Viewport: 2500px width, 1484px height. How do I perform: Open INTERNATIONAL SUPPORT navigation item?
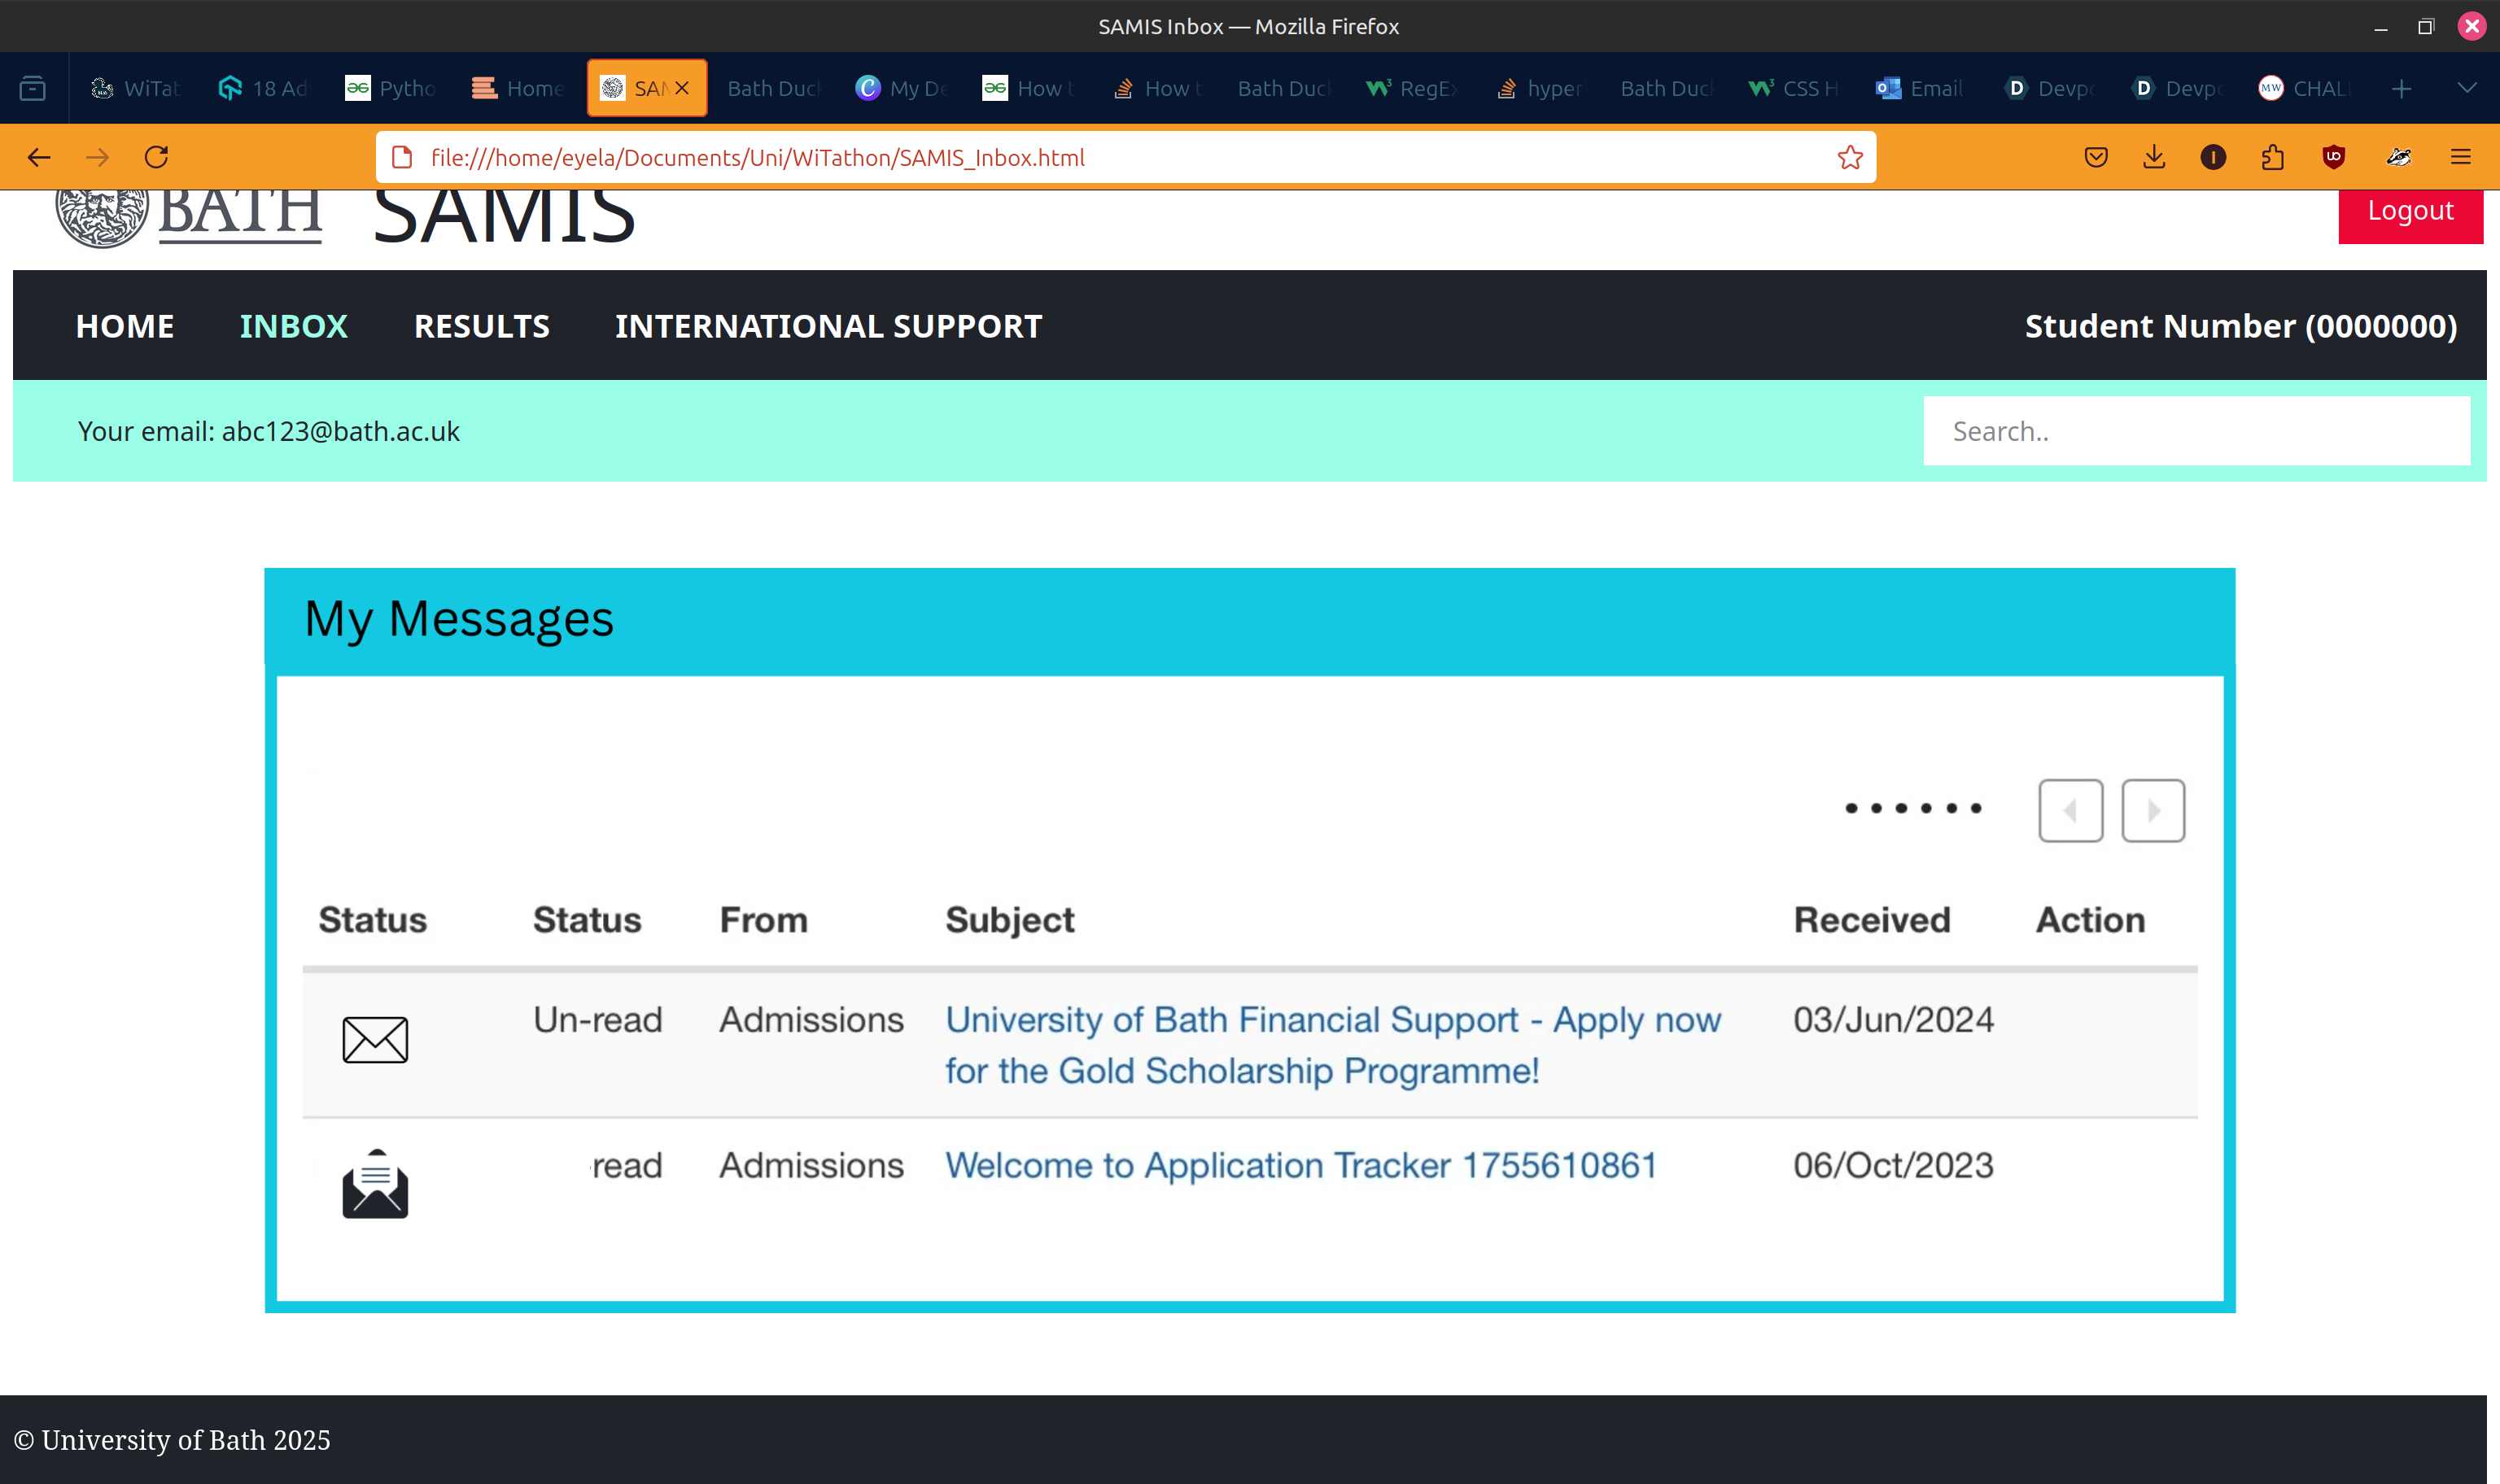[828, 326]
